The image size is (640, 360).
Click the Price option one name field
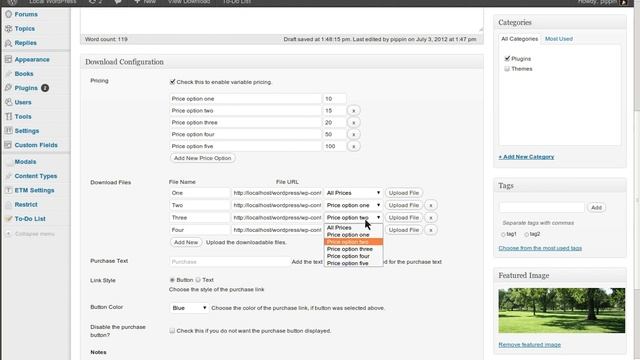245,99
